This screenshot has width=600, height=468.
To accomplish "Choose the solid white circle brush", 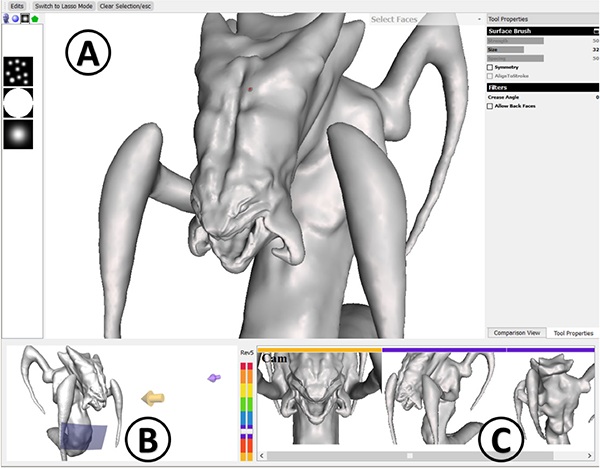I will tap(18, 103).
